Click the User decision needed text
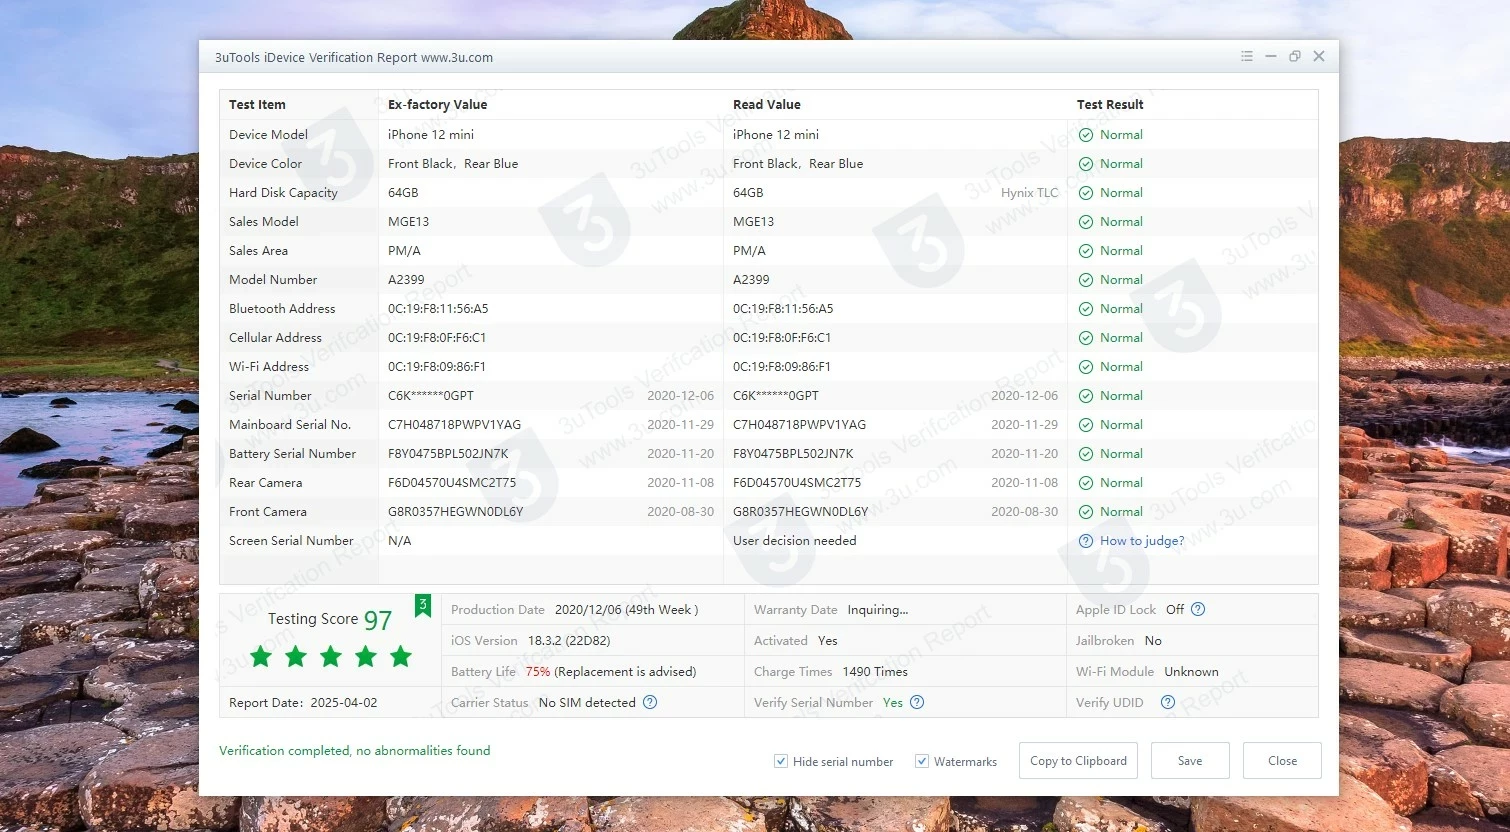Image resolution: width=1510 pixels, height=832 pixels. 795,541
